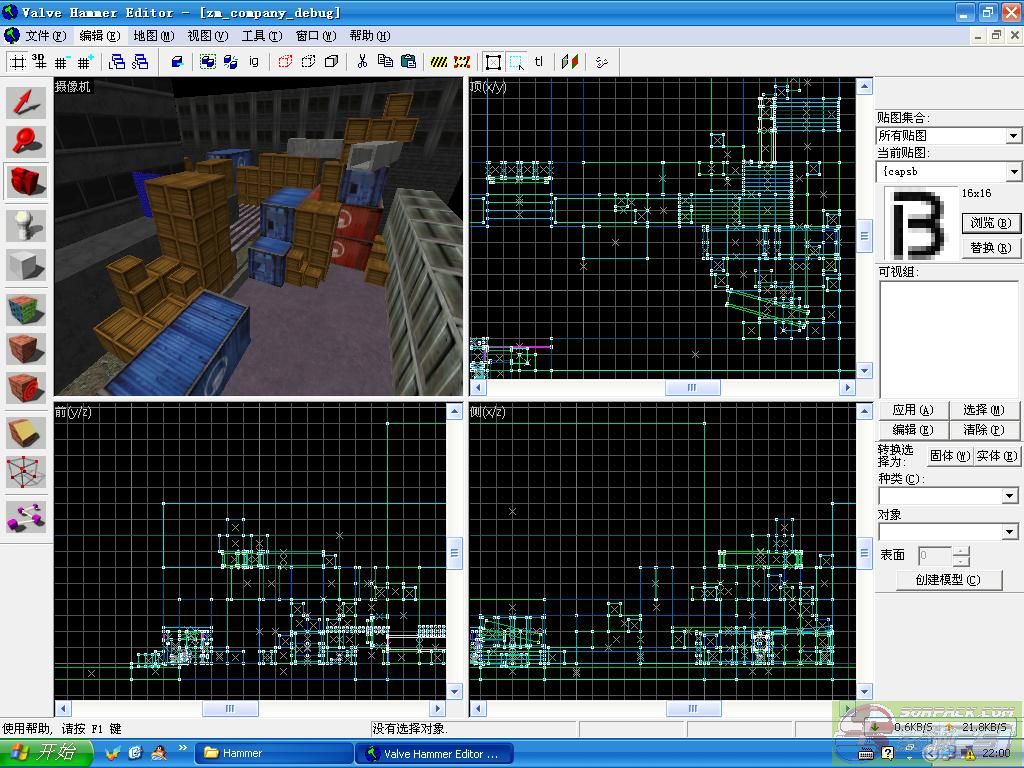Image resolution: width=1024 pixels, height=768 pixels.
Task: Expand the 种类 category dropdown
Action: [1009, 496]
